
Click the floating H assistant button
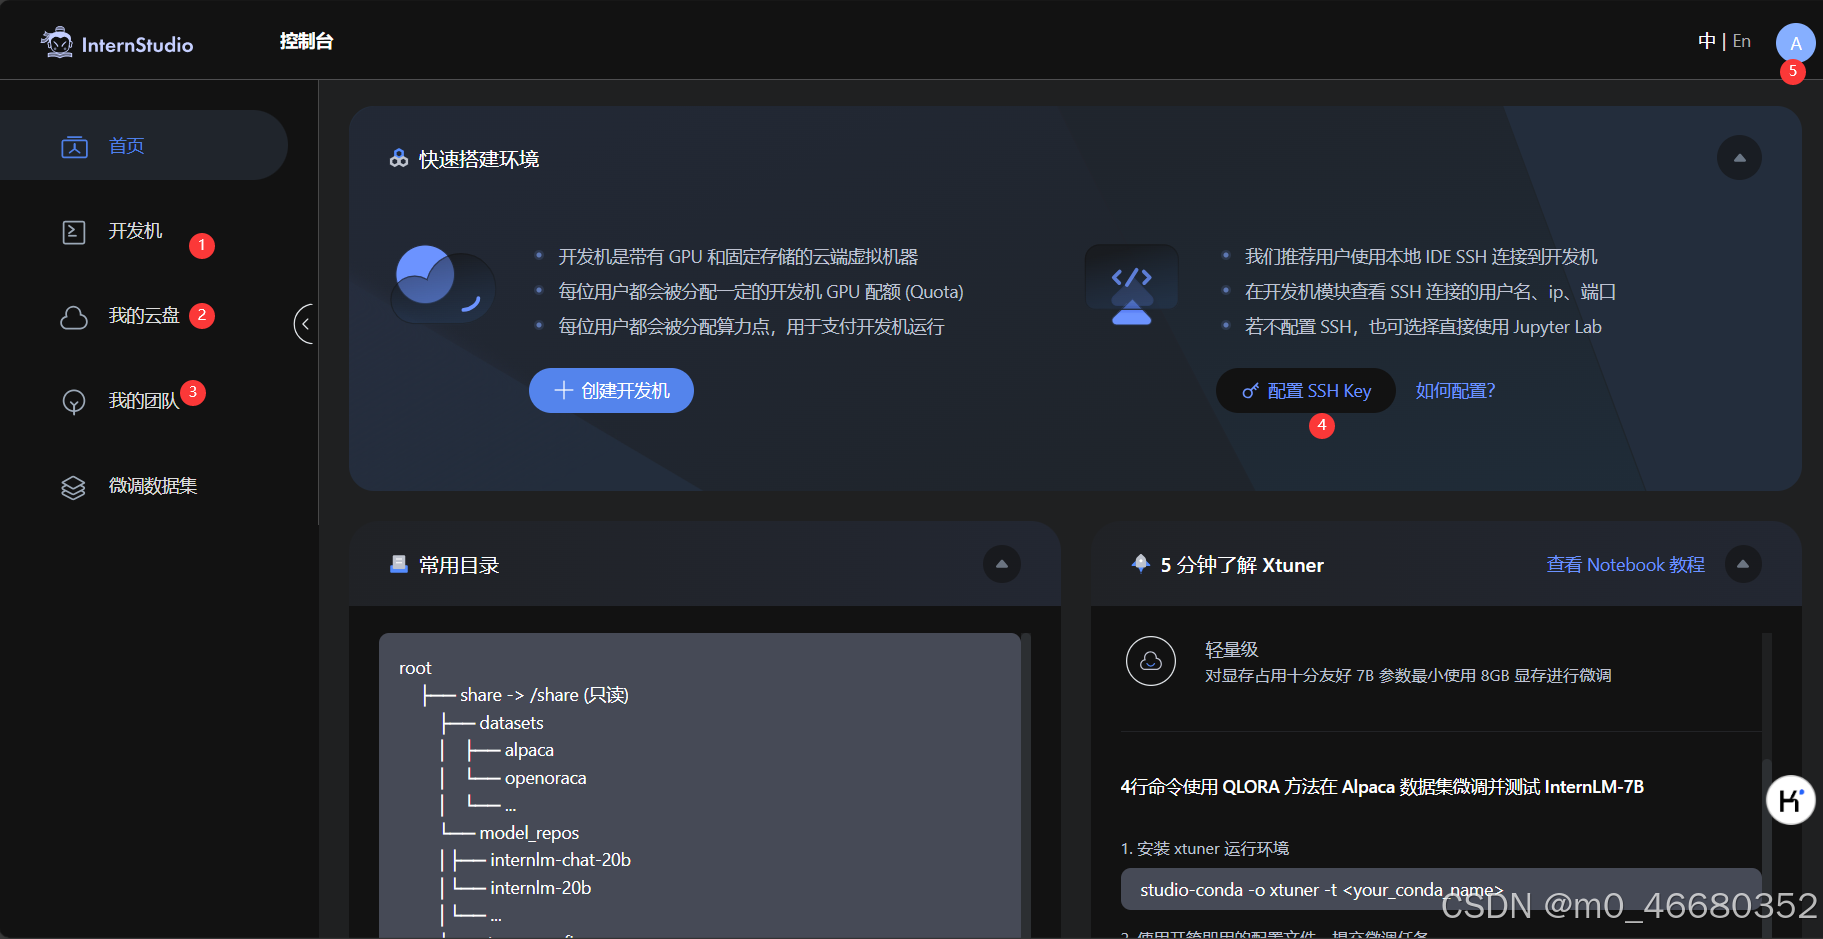coord(1790,800)
